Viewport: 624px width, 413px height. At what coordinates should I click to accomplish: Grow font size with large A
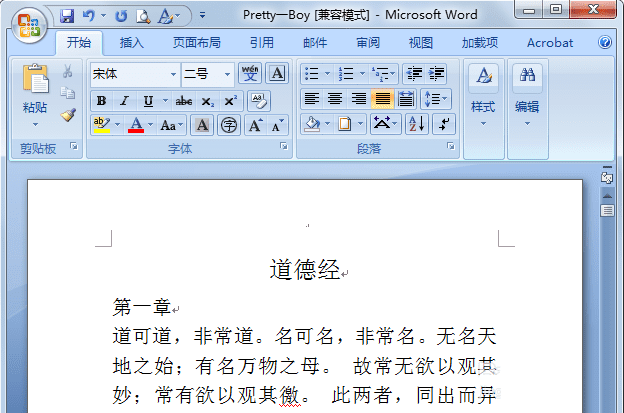[255, 125]
